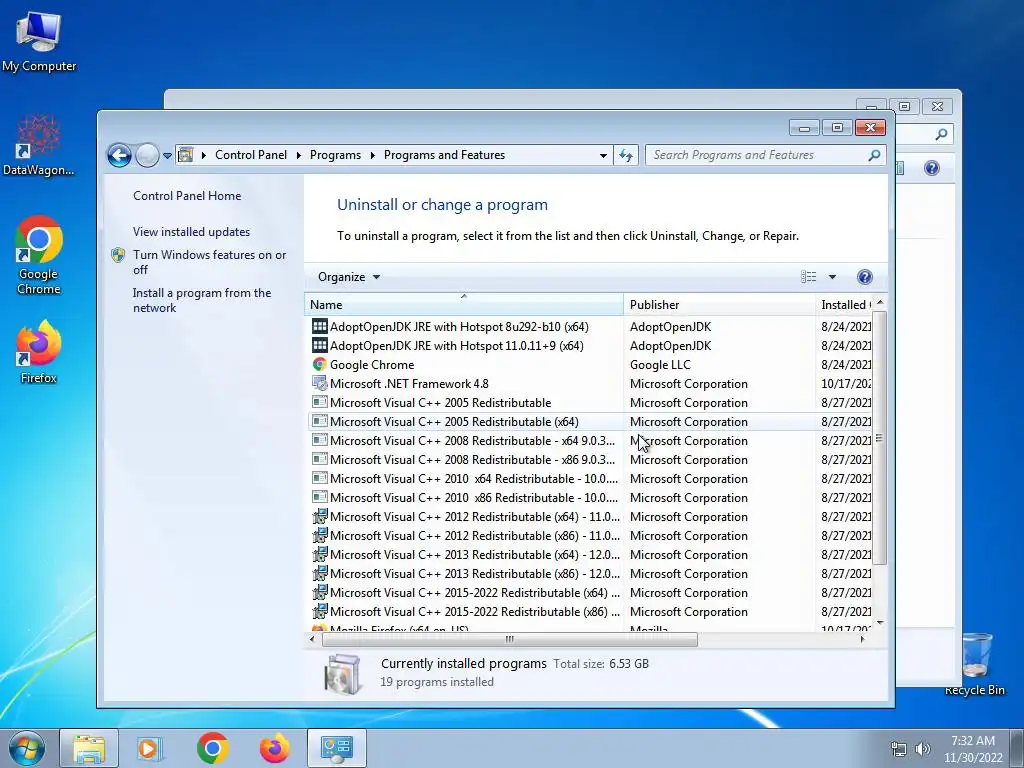Click the vertical scrollbar thumb in program list
The height and width of the screenshot is (768, 1024).
pyautogui.click(x=880, y=438)
